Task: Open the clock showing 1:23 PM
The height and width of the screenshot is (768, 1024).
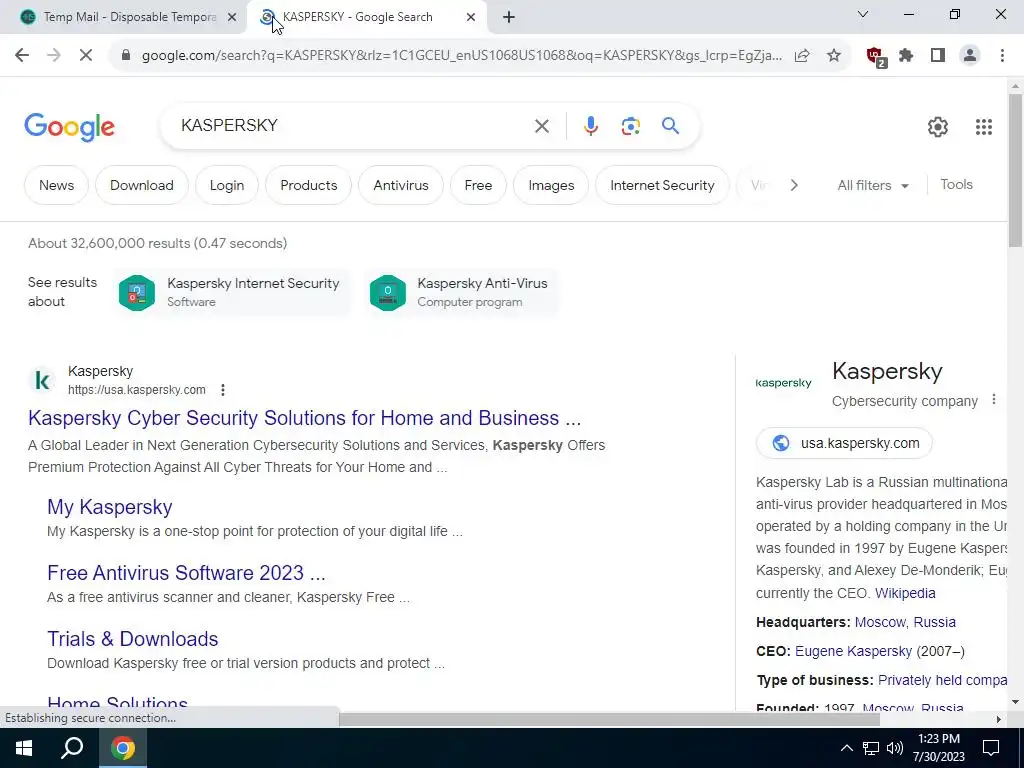Action: click(x=938, y=748)
